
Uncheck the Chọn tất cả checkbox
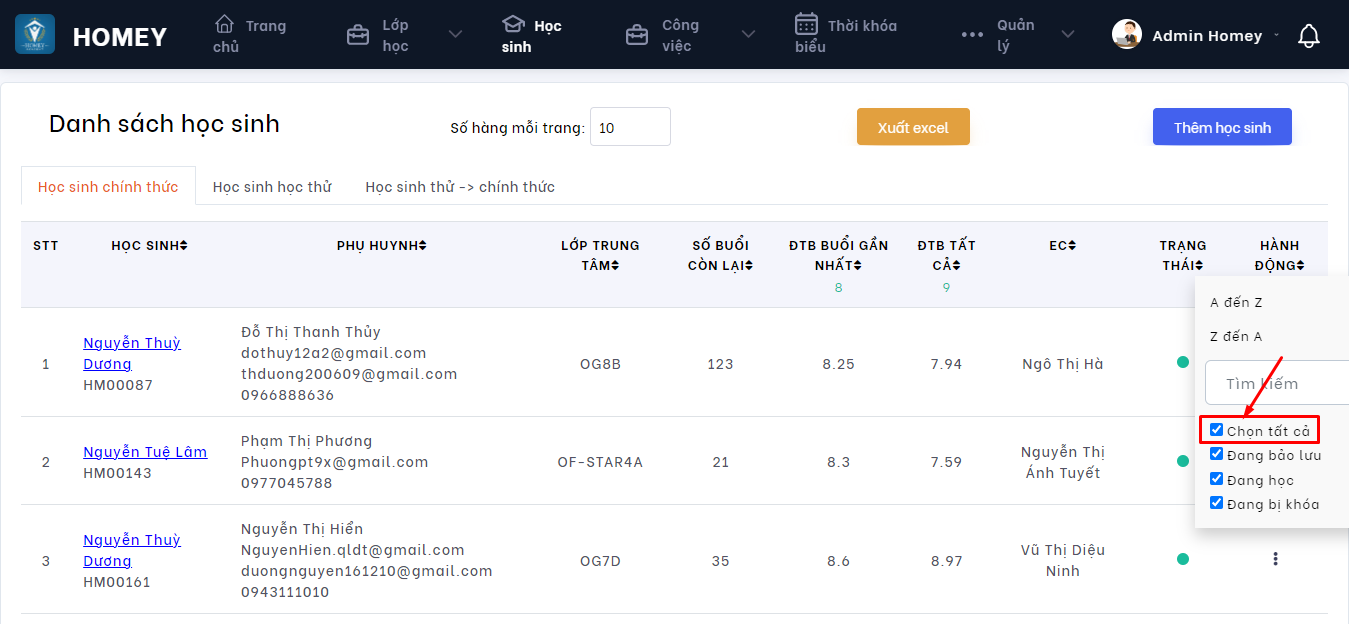click(x=1217, y=430)
